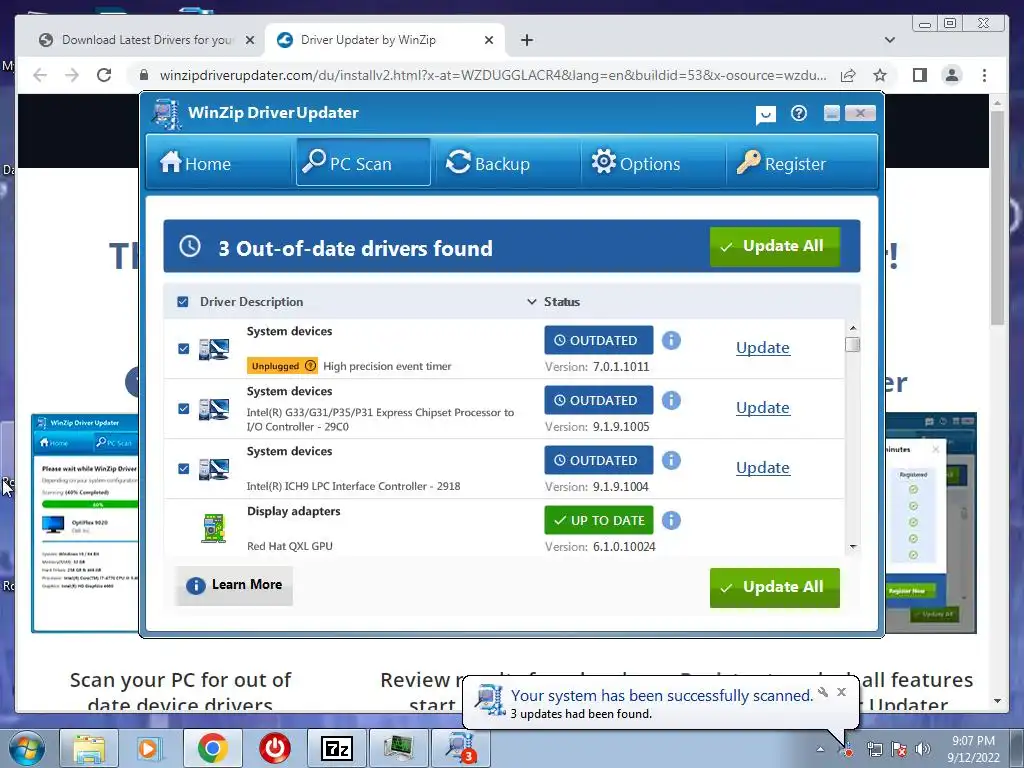Image resolution: width=1024 pixels, height=768 pixels.
Task: Open the Register tab
Action: click(781, 163)
